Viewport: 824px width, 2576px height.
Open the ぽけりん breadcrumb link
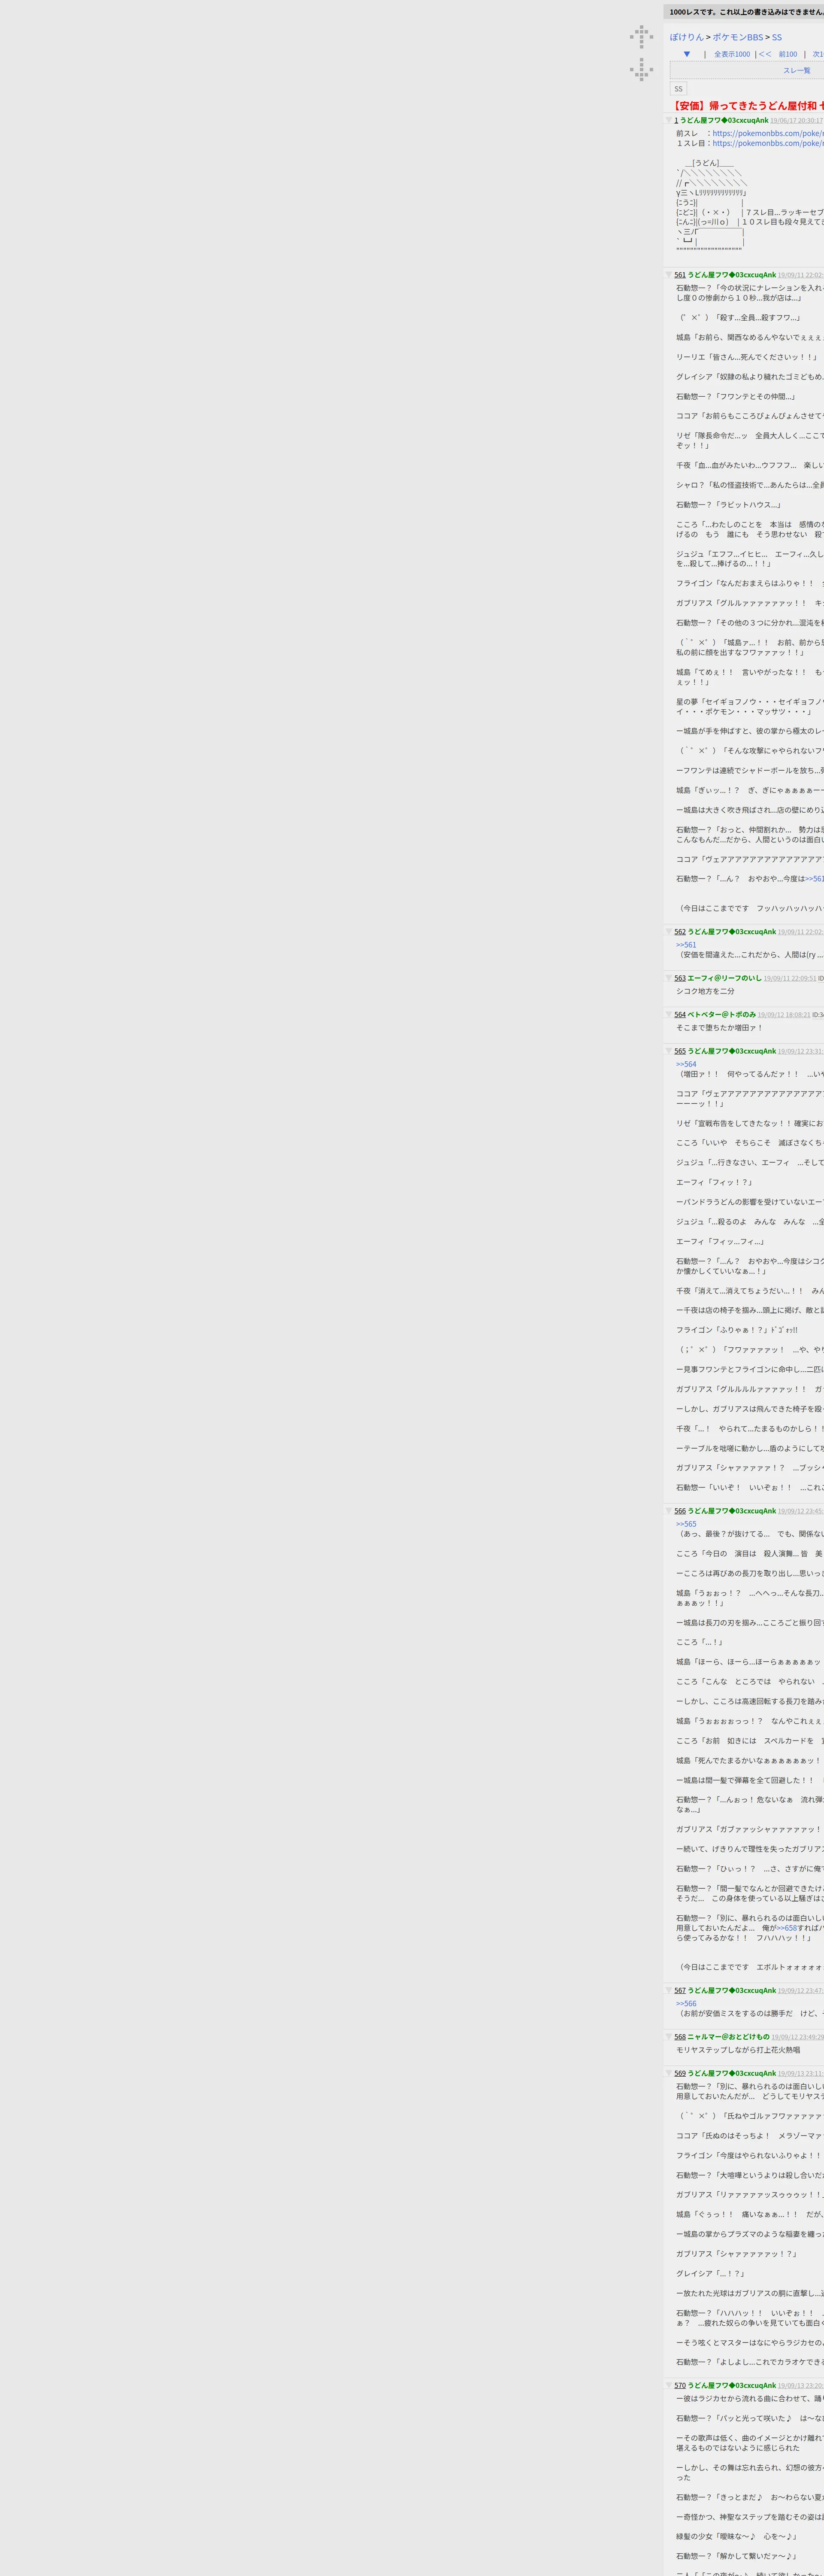(x=687, y=37)
